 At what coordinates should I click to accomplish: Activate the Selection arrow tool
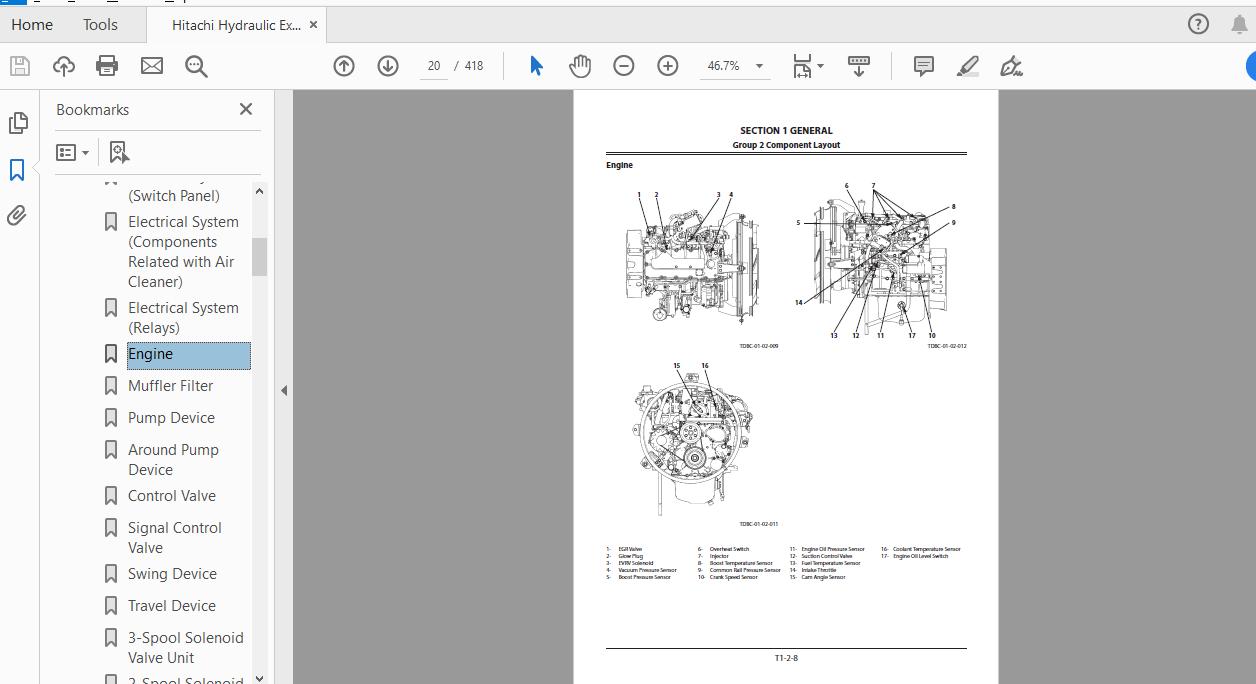coord(536,66)
